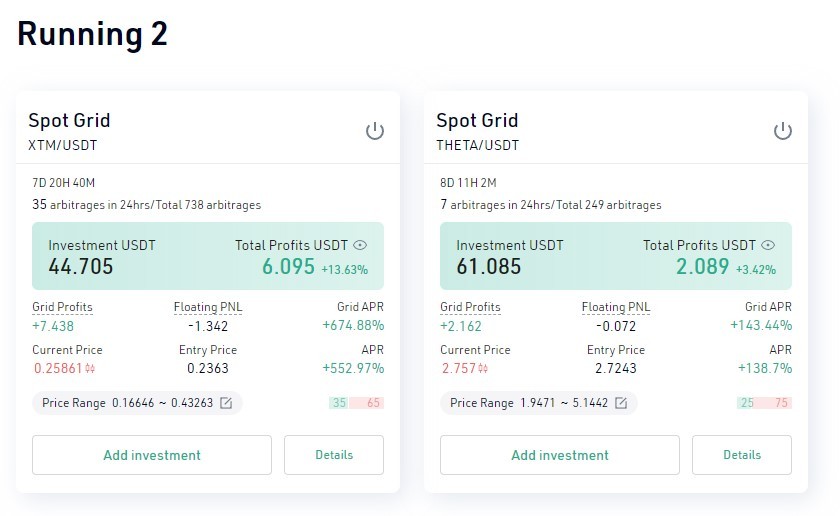Add investment to THETA/USDT bot
The width and height of the screenshot is (840, 516).
[x=560, y=455]
